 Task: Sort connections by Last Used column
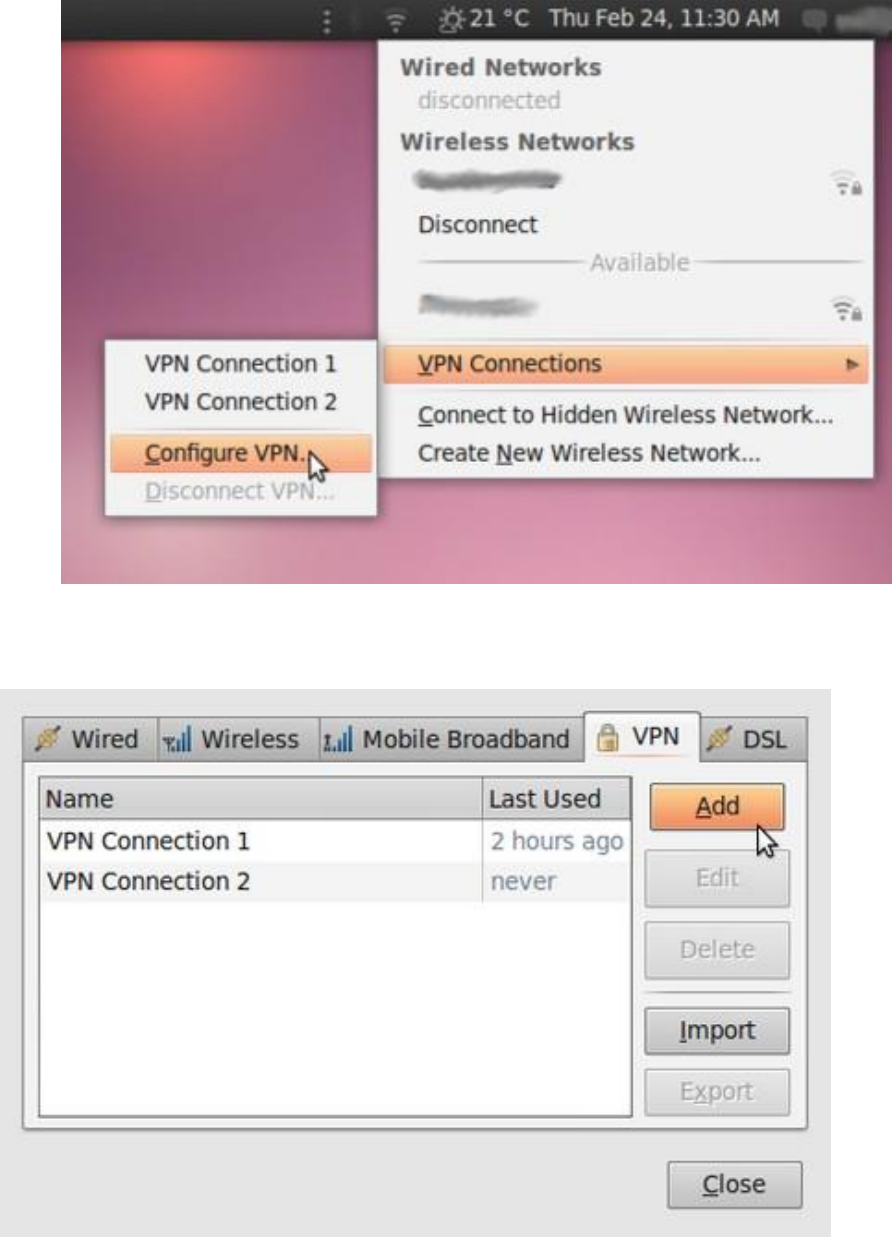[557, 799]
